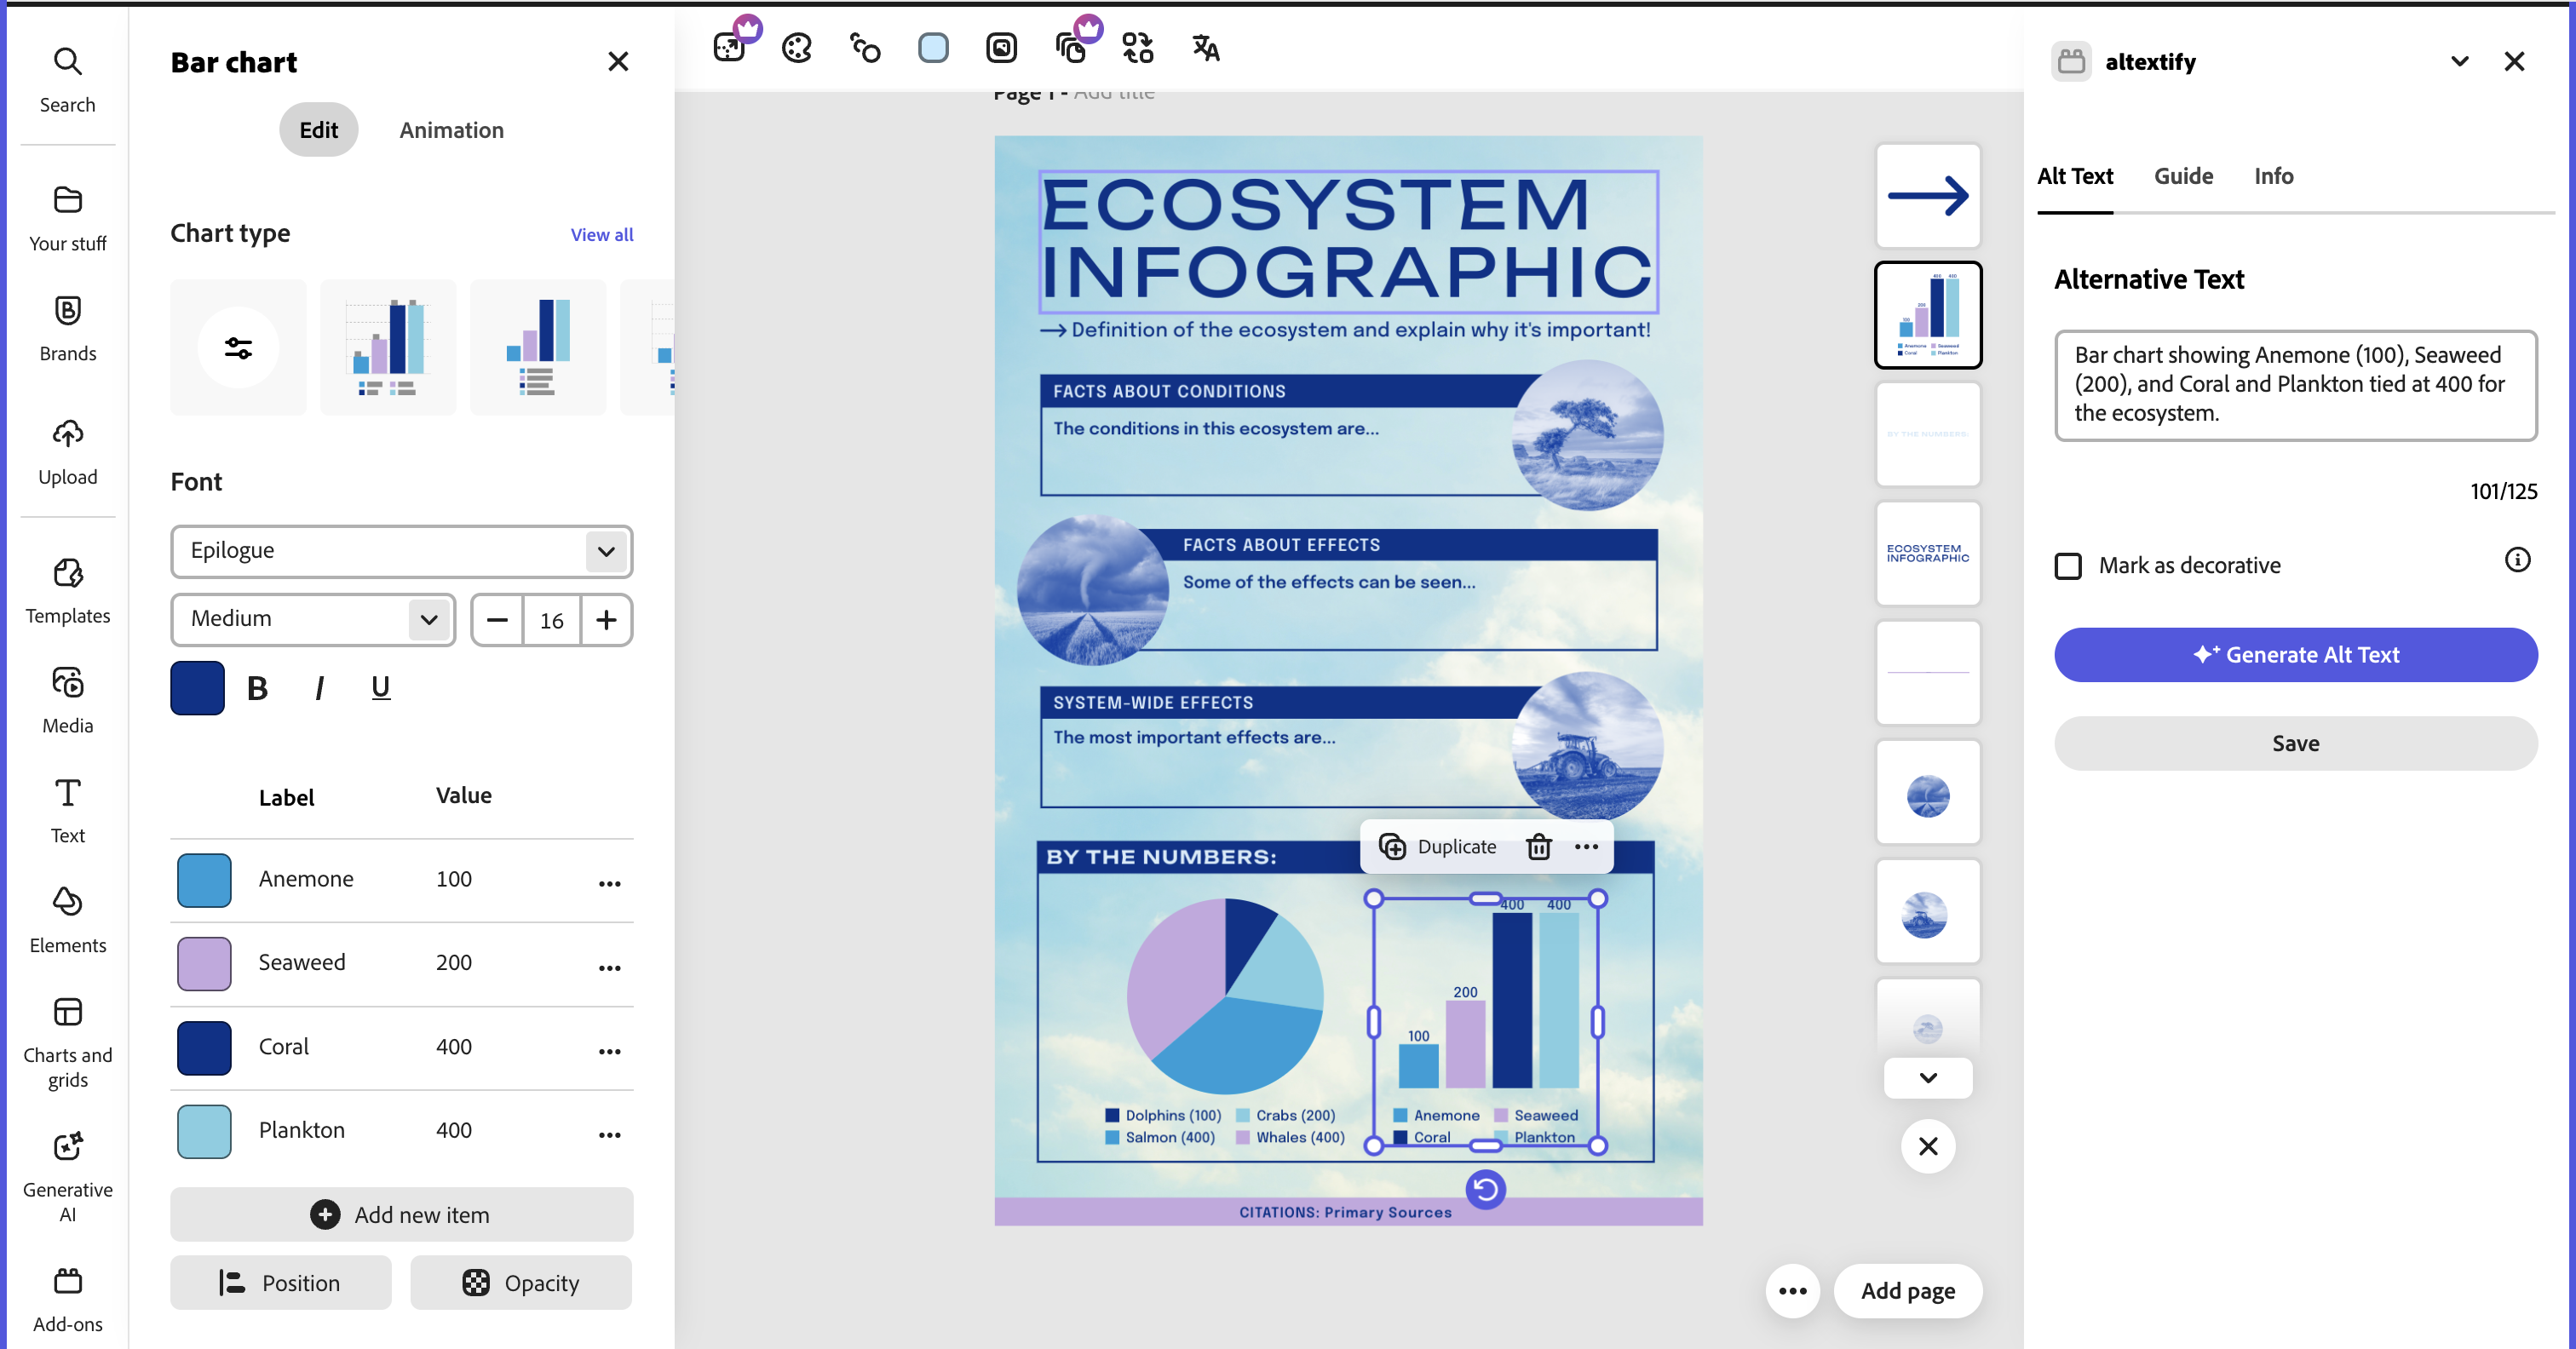Viewport: 2576px width, 1349px height.
Task: Switch to the Animation tab
Action: (451, 130)
